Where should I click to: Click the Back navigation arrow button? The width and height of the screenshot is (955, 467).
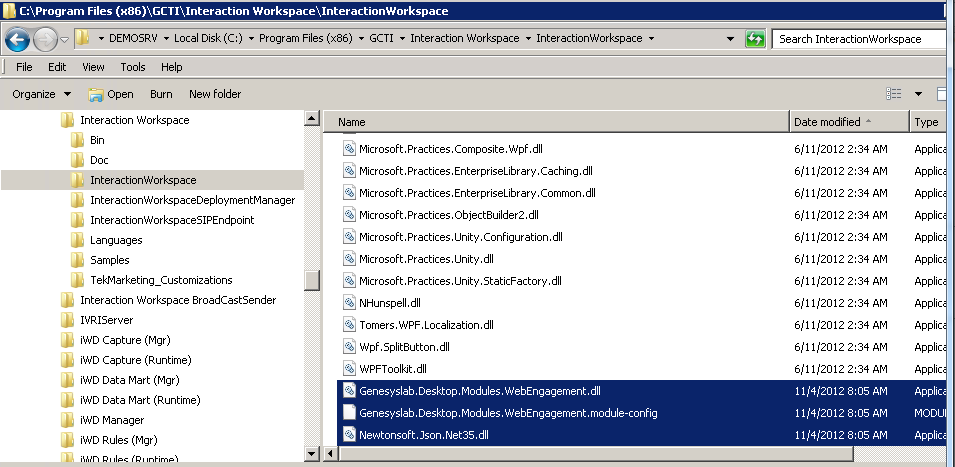click(x=17, y=39)
